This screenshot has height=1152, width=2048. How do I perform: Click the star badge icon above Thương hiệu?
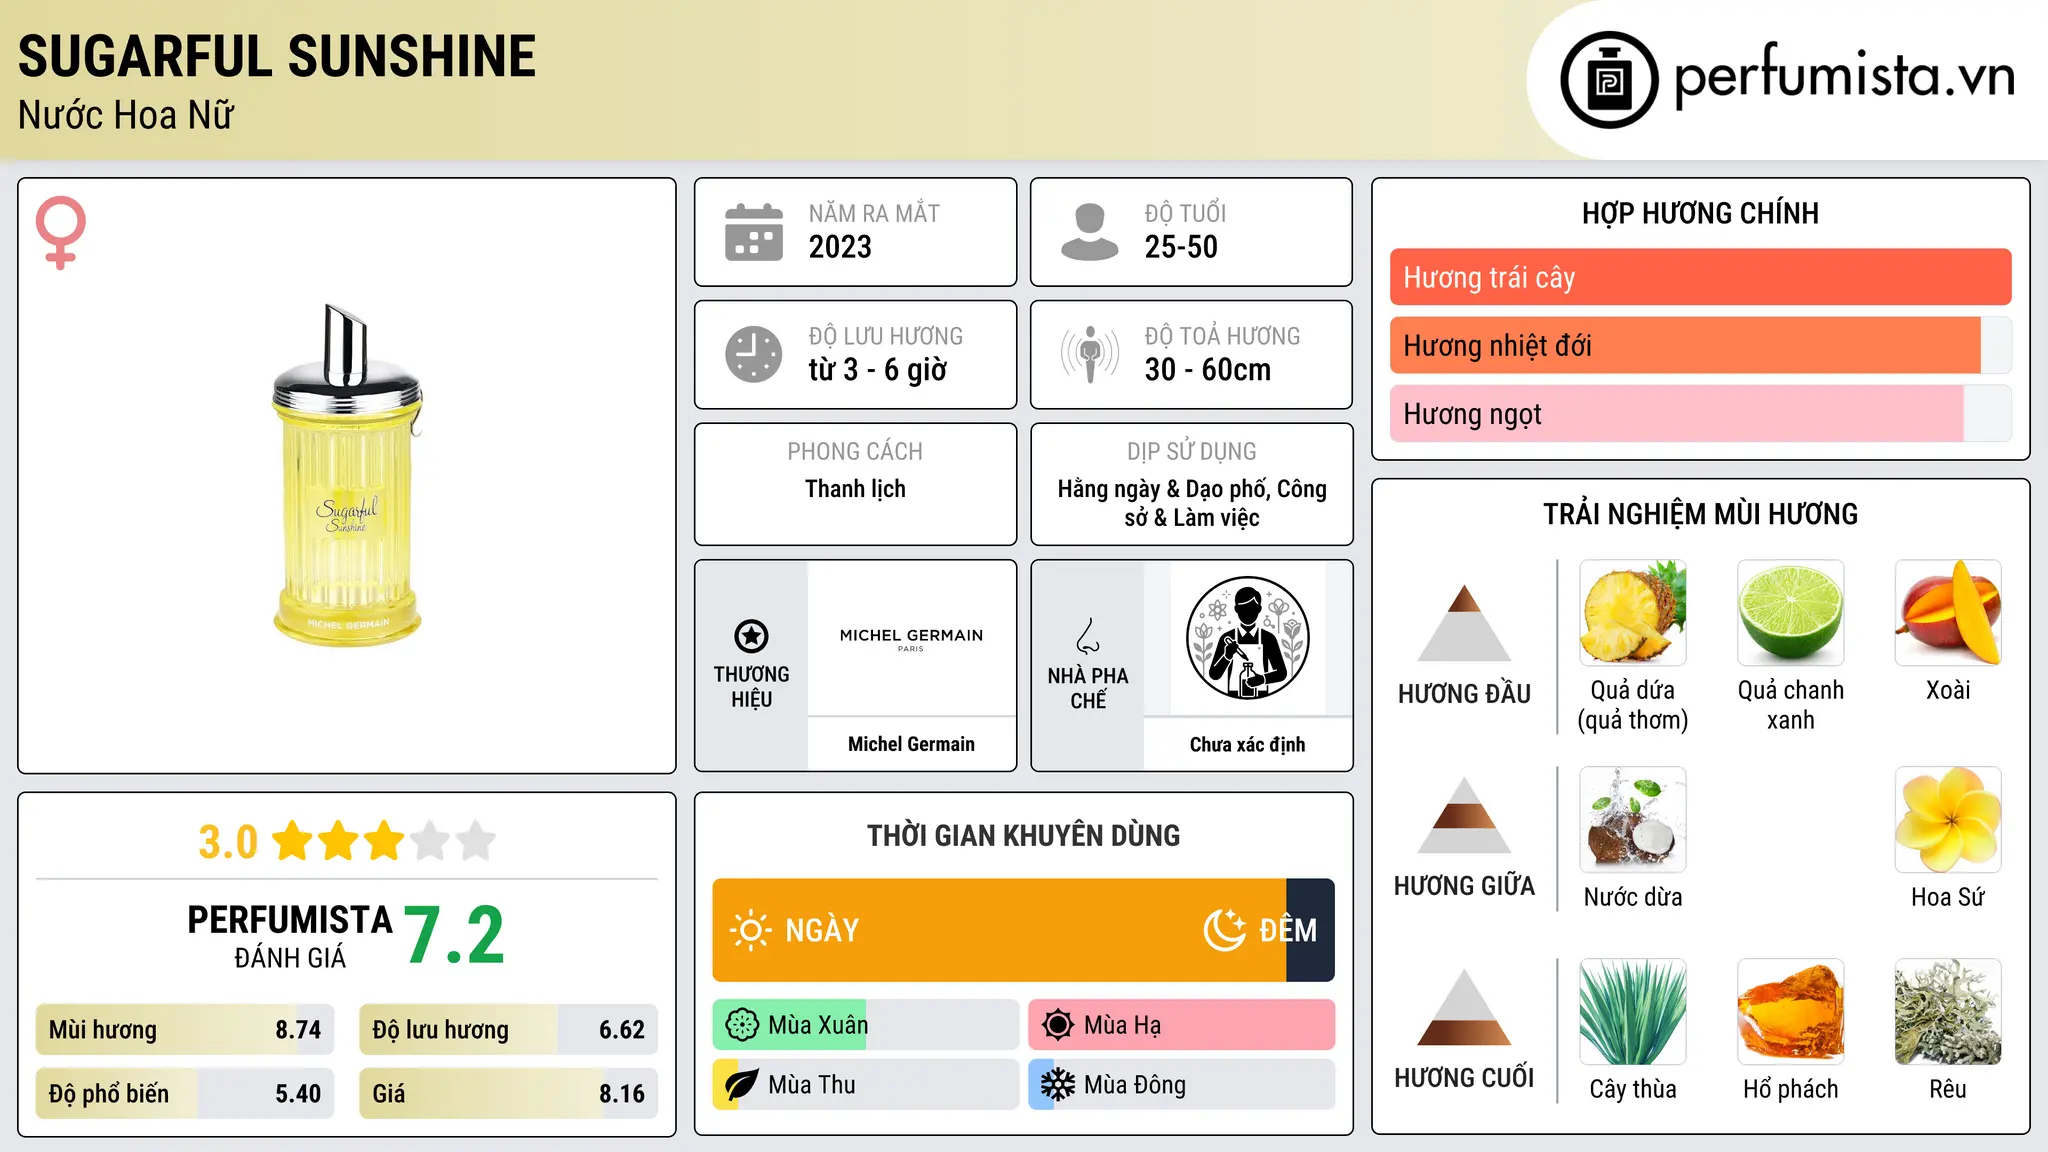751,636
